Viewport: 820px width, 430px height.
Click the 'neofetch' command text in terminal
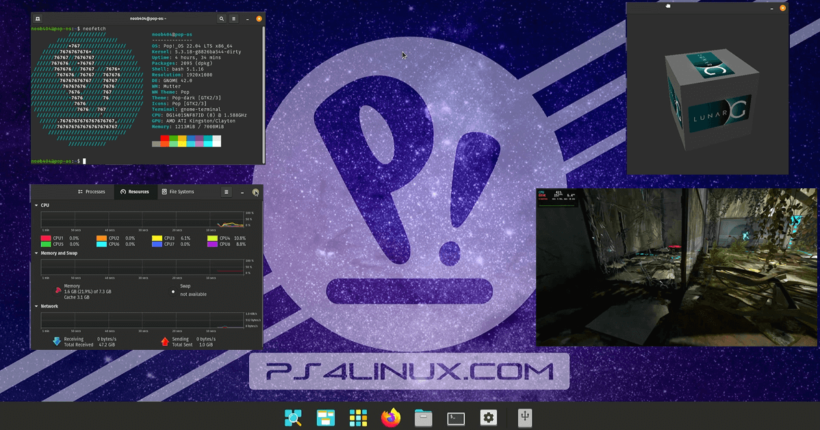[x=95, y=29]
